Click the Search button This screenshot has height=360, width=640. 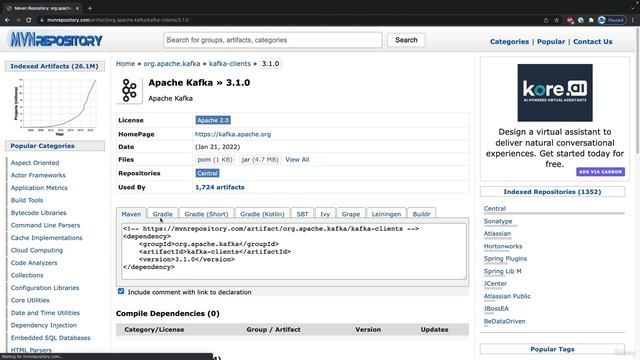point(406,40)
